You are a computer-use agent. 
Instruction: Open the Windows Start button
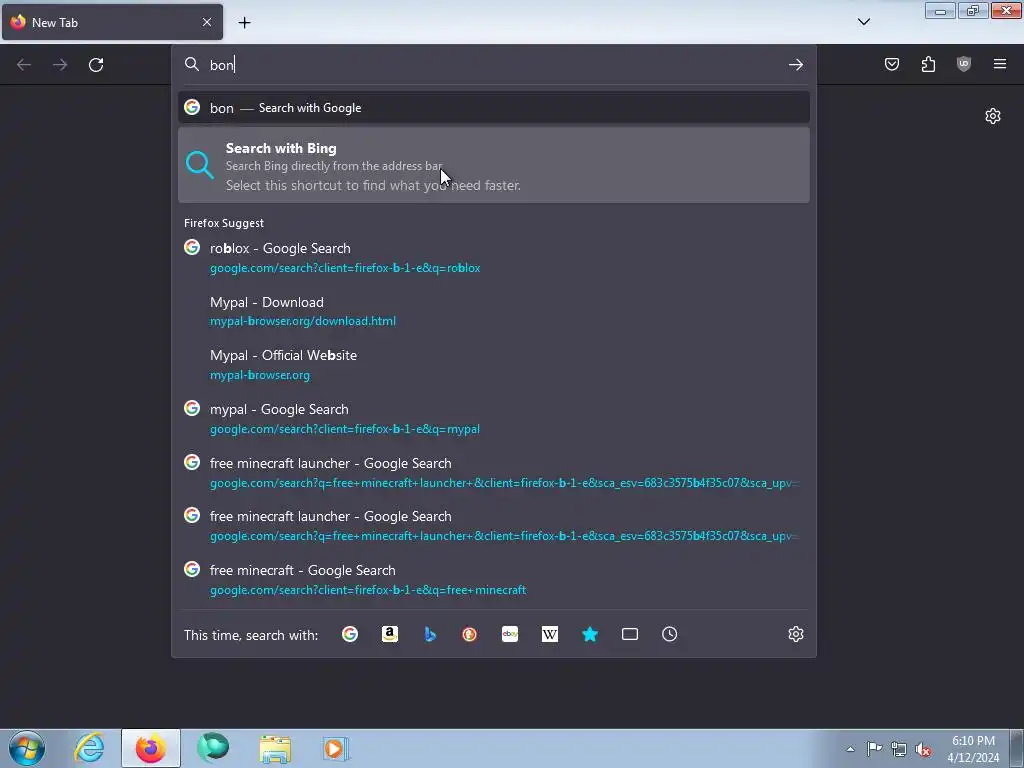tap(27, 748)
